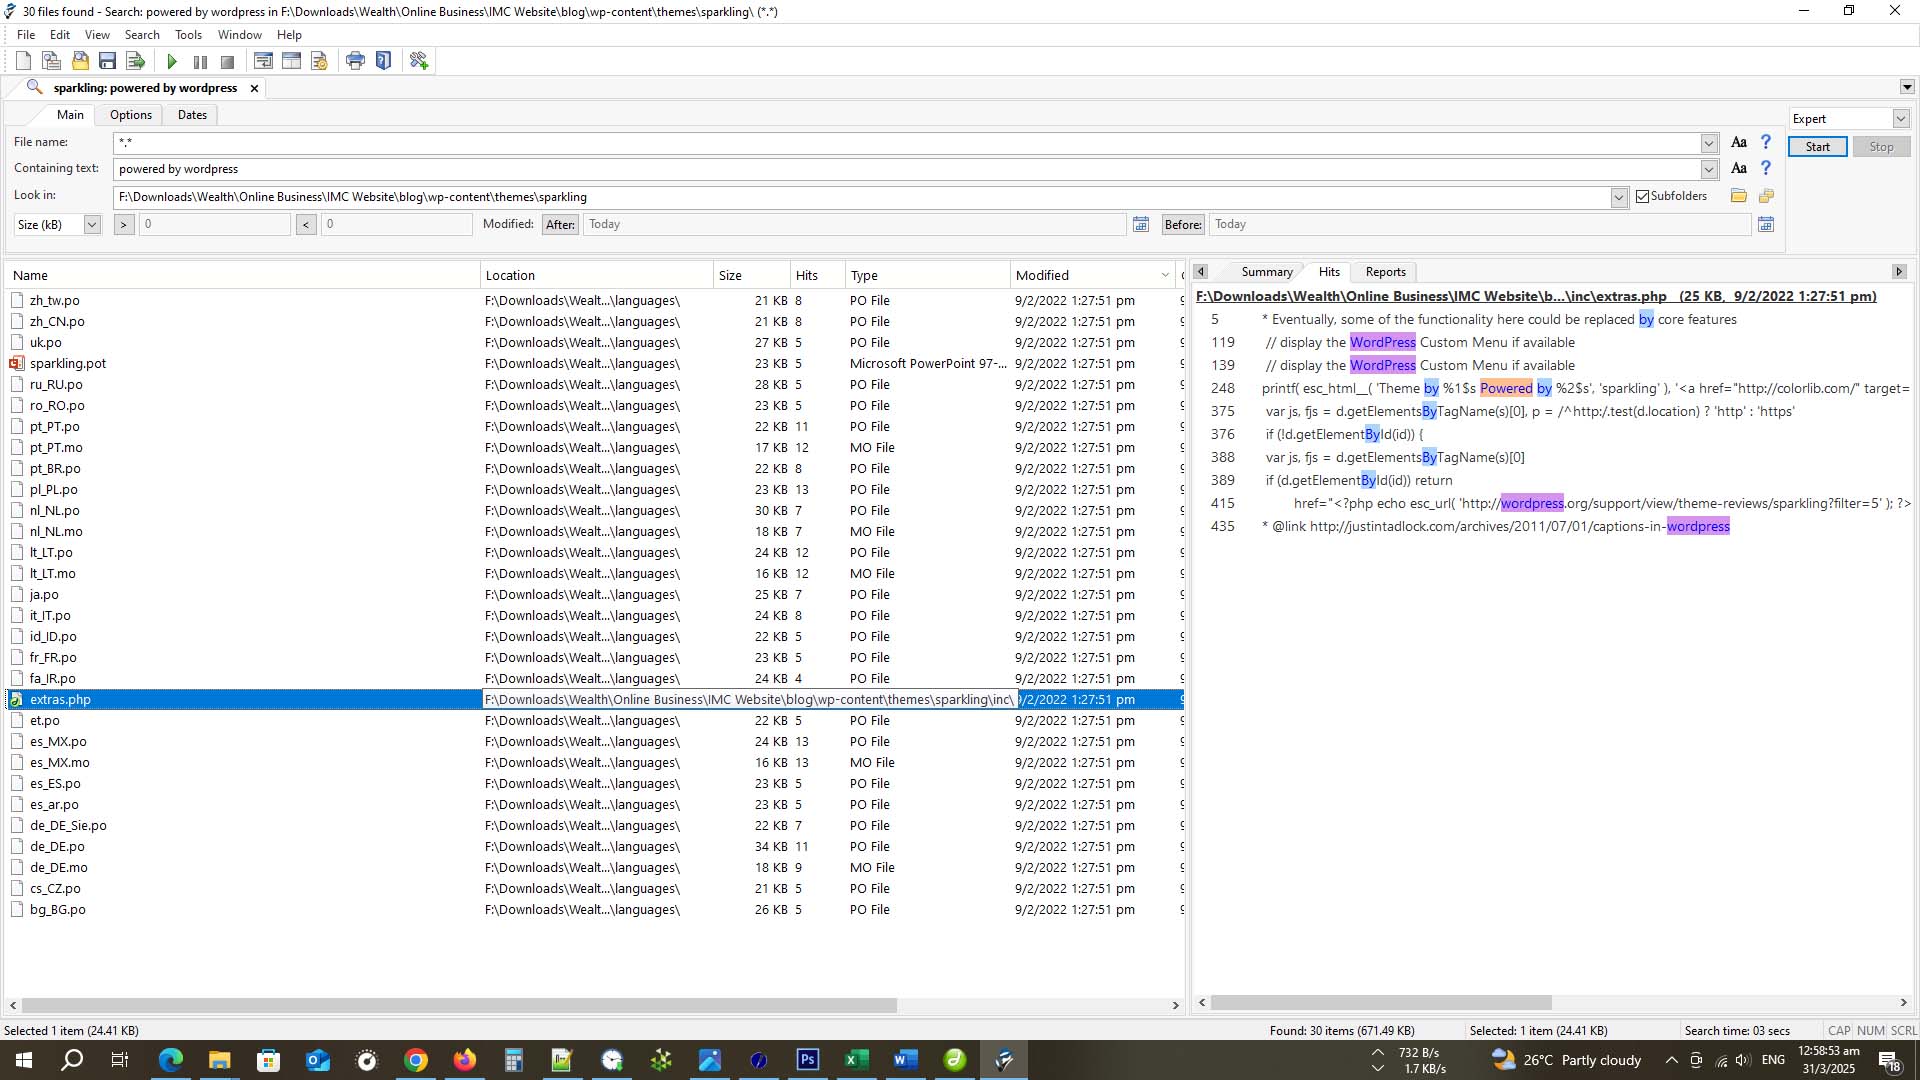Click the Modified column sort arrow

(x=1165, y=275)
